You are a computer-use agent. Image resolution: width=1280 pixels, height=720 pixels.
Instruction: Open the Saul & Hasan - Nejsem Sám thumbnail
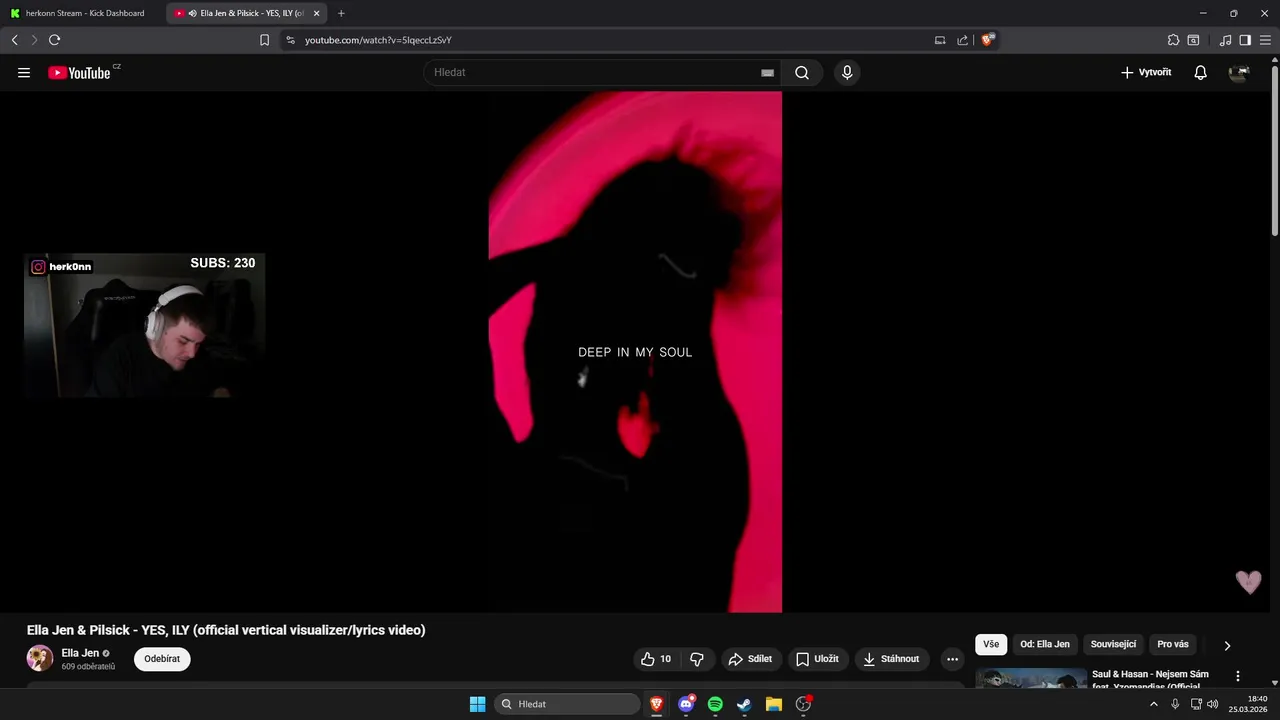pos(1031,678)
